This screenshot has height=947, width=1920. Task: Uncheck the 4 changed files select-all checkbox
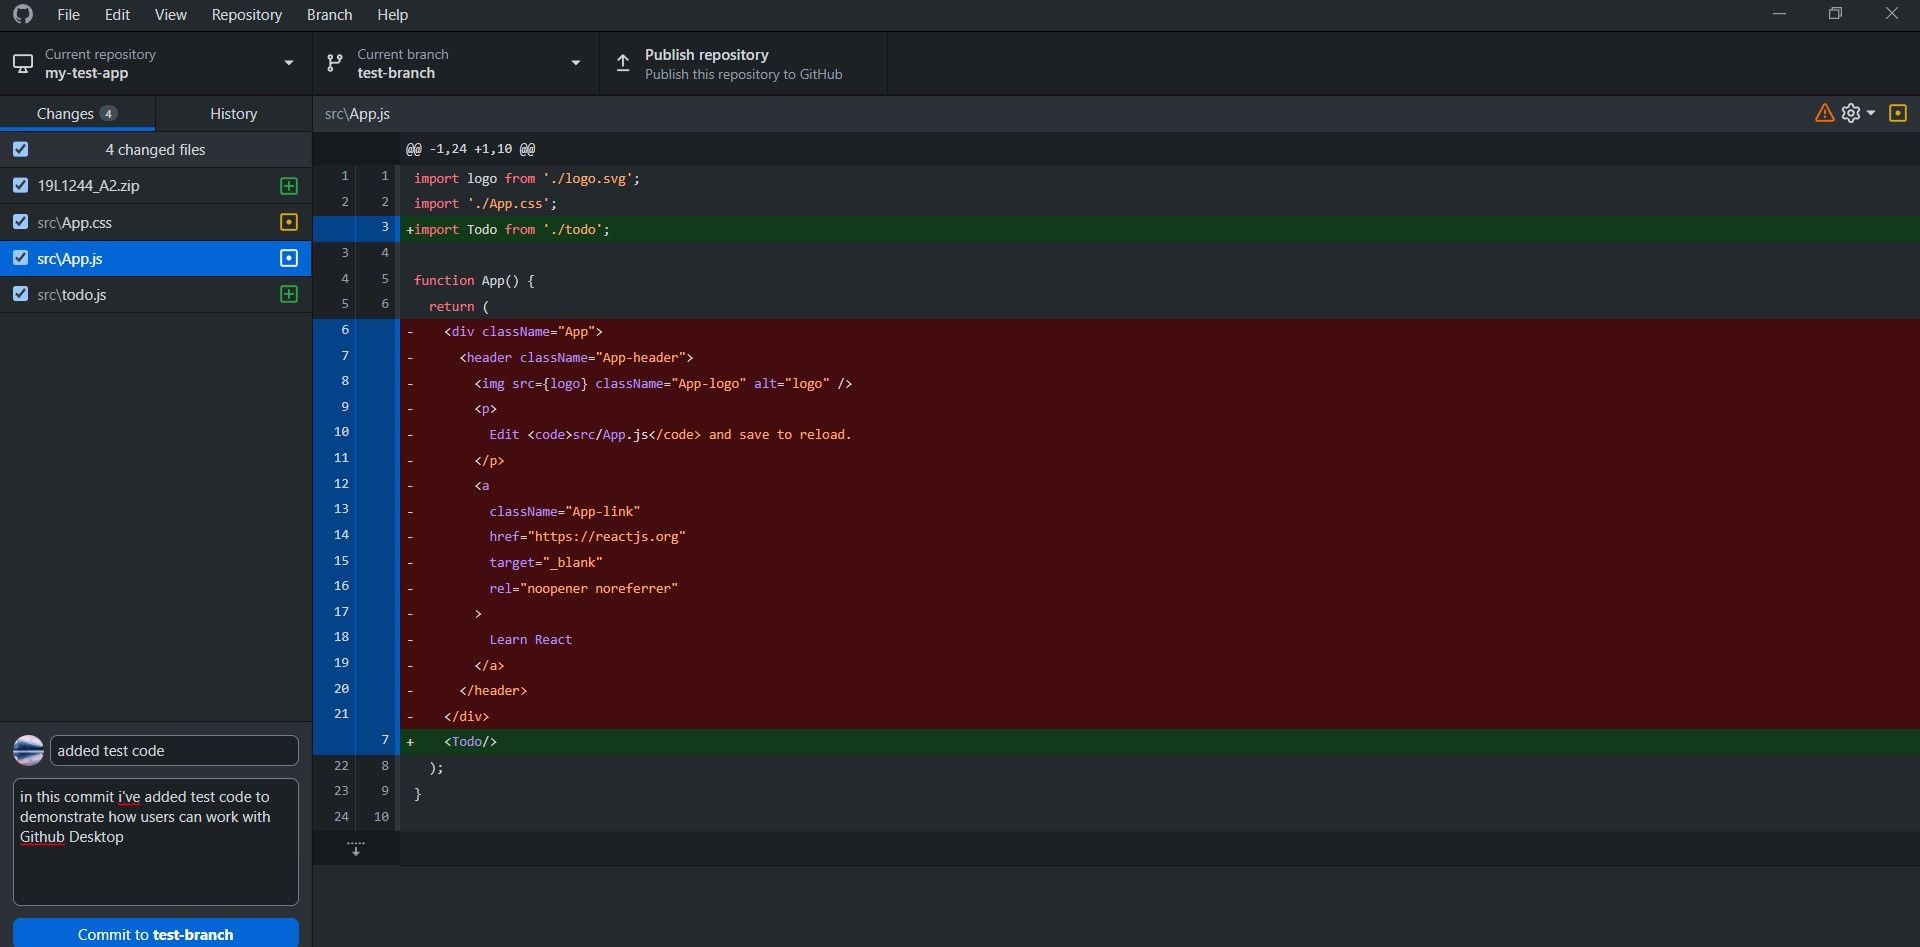click(21, 149)
